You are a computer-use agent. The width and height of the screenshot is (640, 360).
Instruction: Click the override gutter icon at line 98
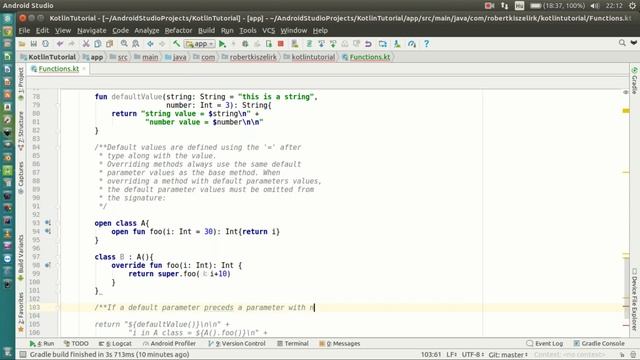click(x=48, y=265)
